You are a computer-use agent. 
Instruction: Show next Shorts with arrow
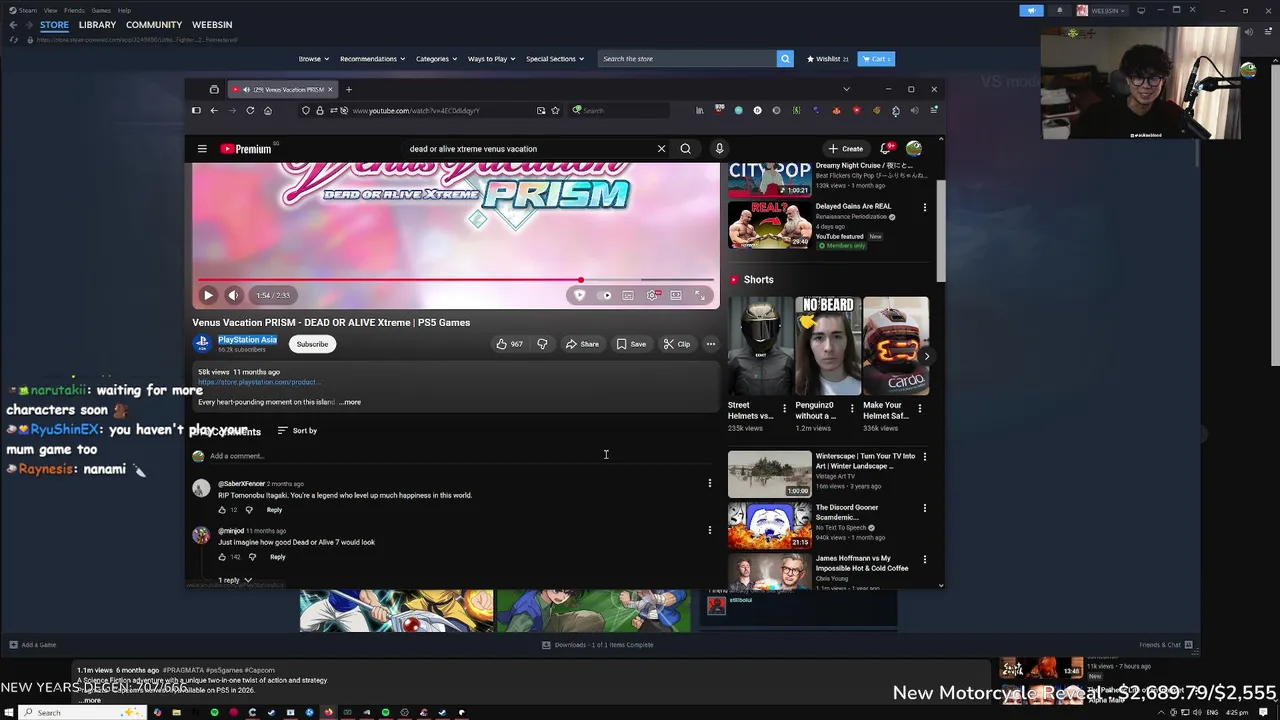(926, 356)
